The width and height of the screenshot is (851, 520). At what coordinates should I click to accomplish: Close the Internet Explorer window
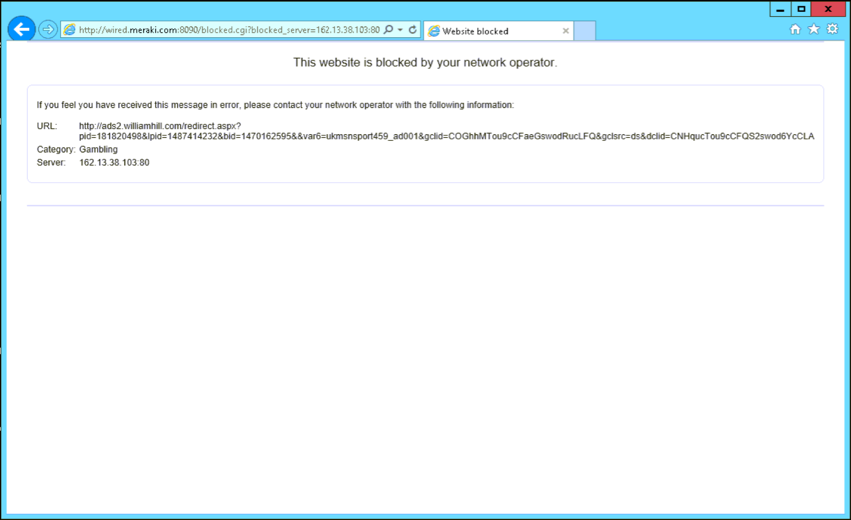[828, 9]
